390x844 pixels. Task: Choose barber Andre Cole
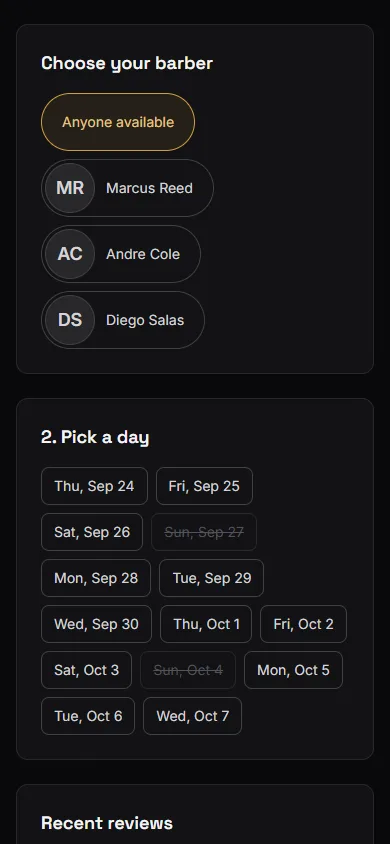[x=121, y=254]
